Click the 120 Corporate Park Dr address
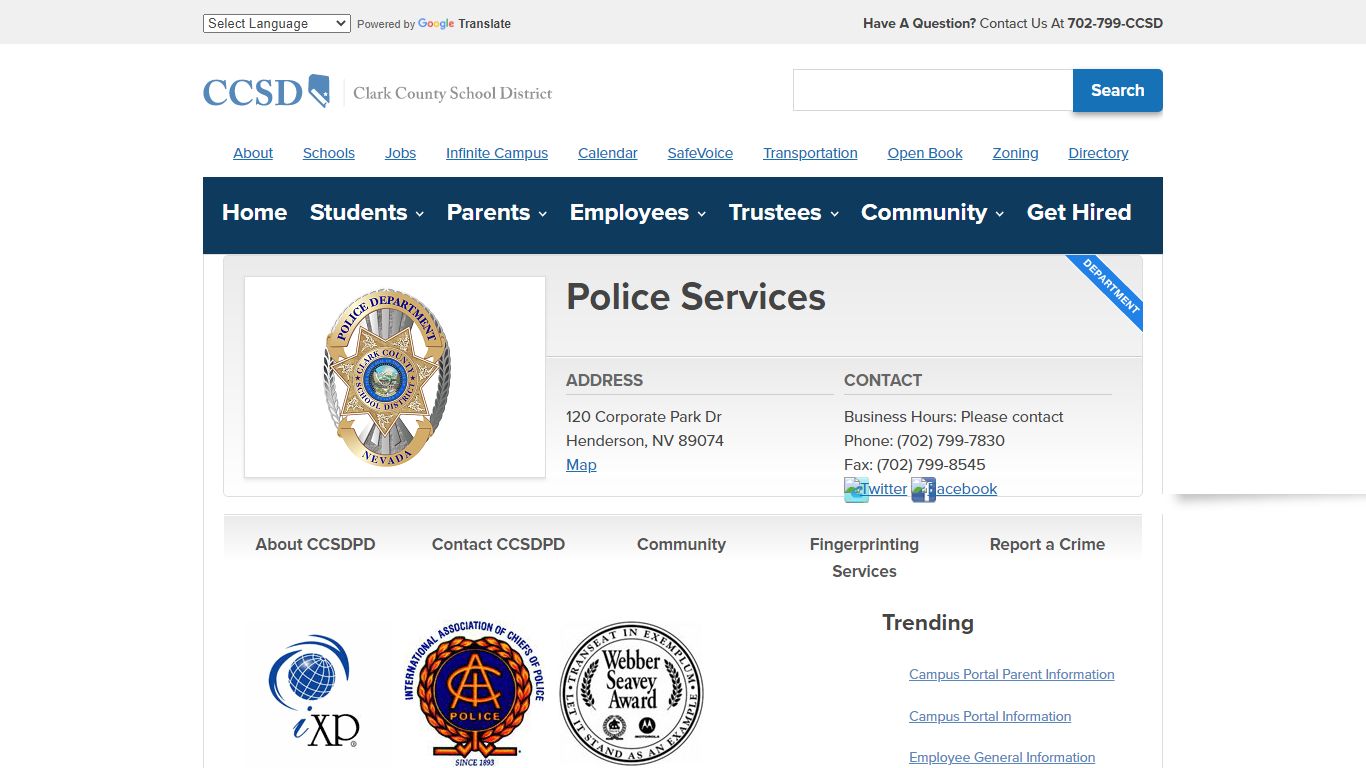1366x768 pixels. tap(644, 417)
